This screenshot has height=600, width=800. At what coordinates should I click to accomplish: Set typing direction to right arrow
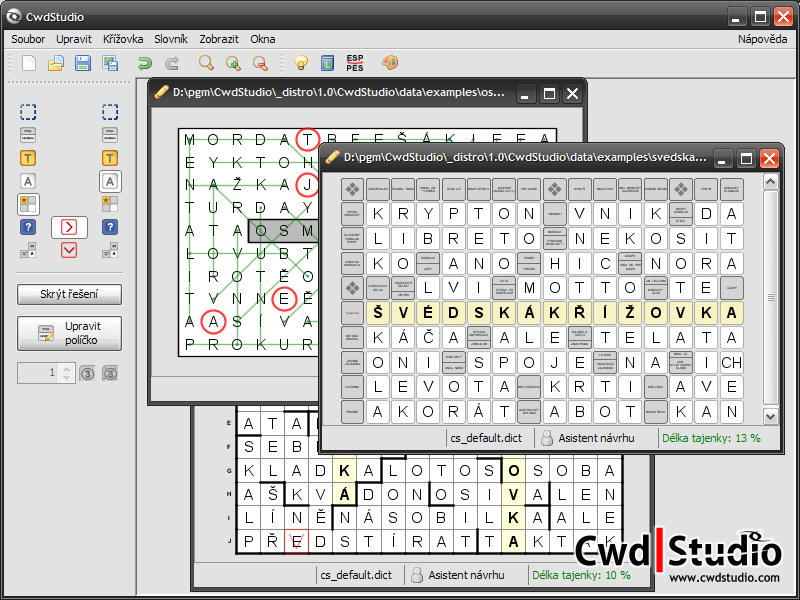69,227
